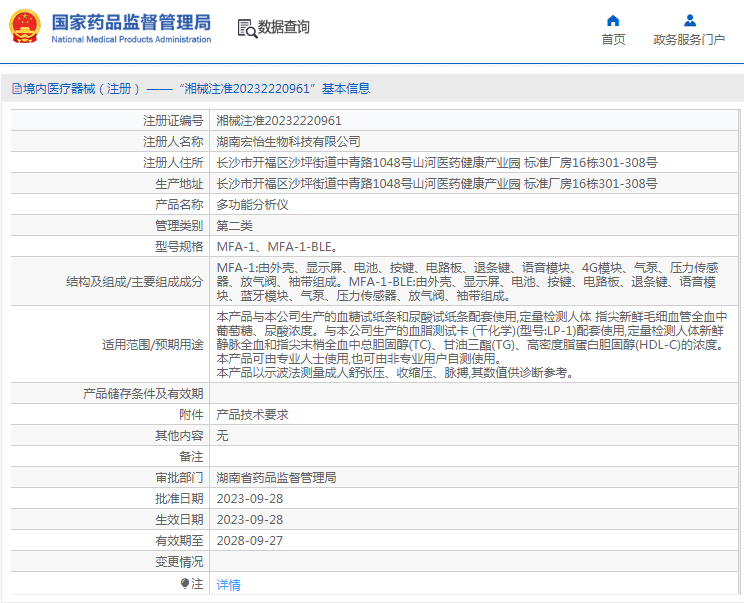This screenshot has height=603, width=744.
Task: Click the 型号规格 row label
Action: coord(179,247)
